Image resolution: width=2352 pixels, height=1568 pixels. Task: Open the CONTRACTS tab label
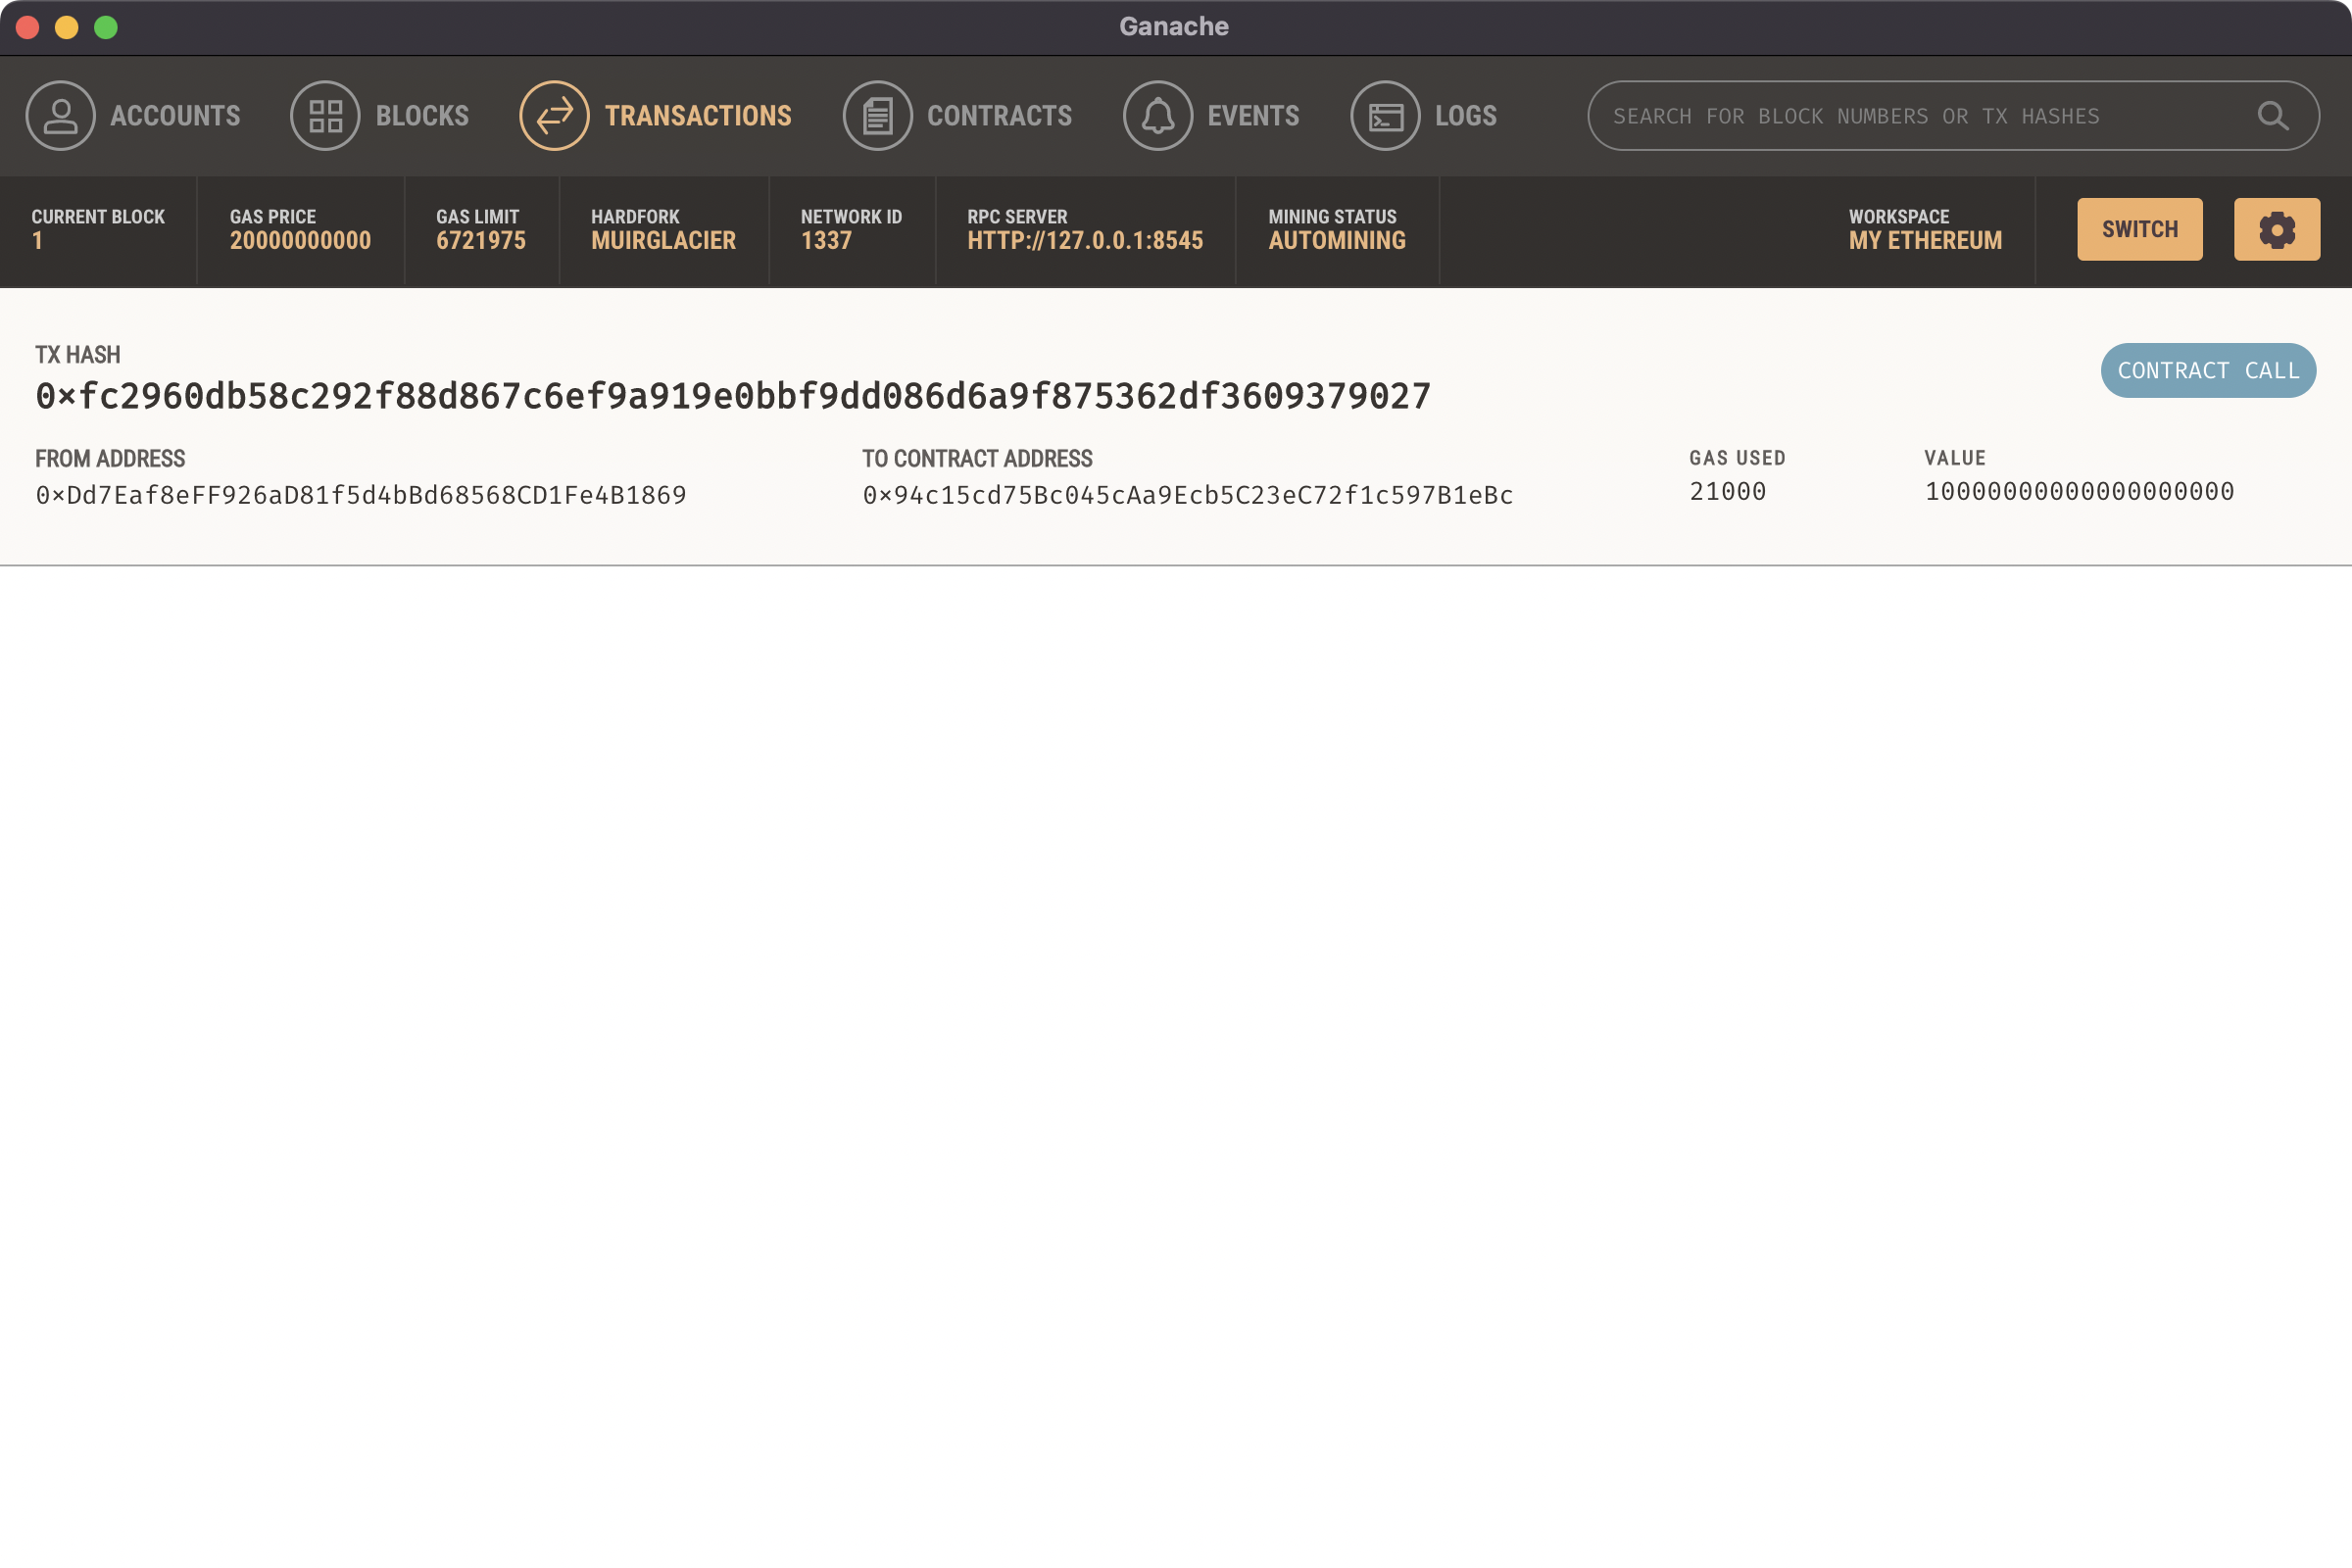[x=999, y=116]
